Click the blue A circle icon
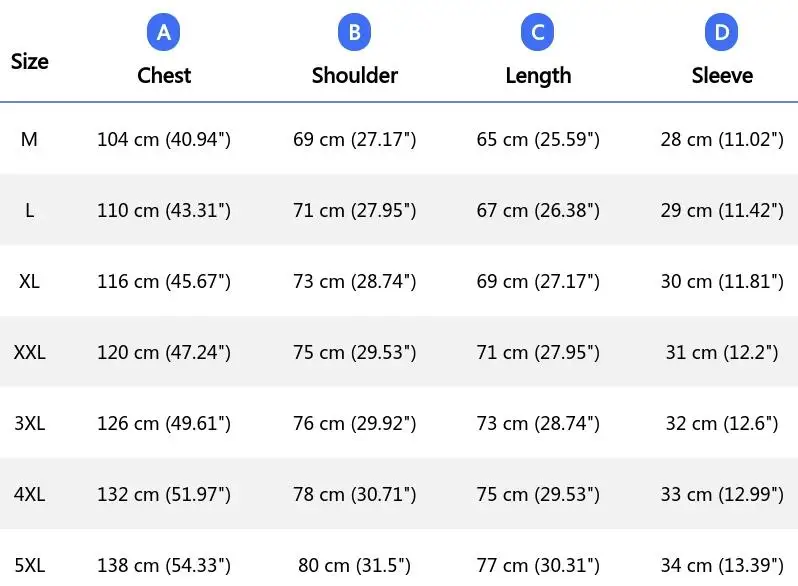Screen dimensions: 798x586 coord(163,32)
